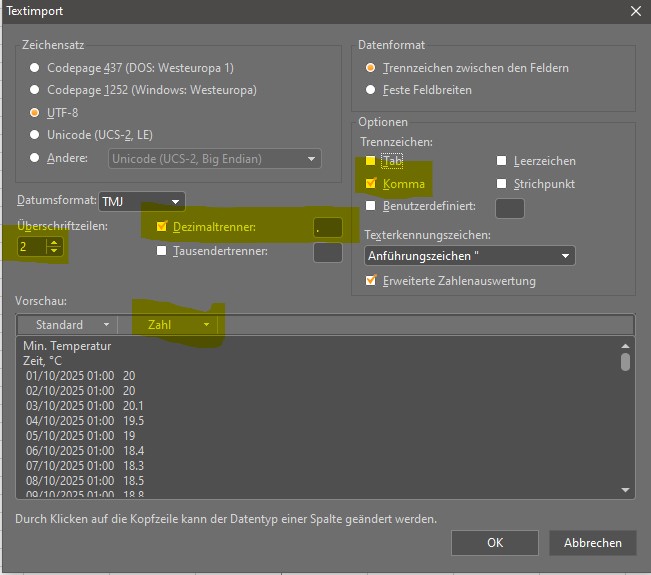Toggle the Tab separator checkbox

pos(371,161)
